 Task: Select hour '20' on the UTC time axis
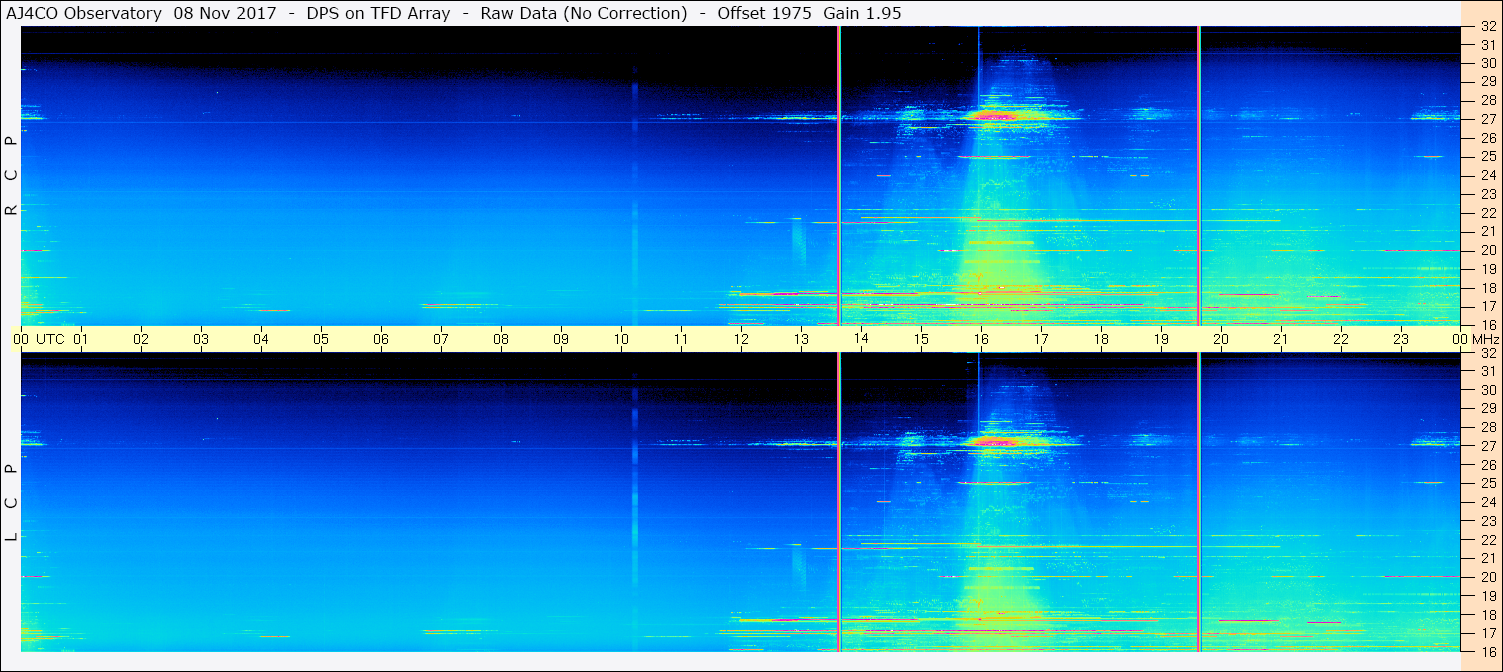point(1221,339)
